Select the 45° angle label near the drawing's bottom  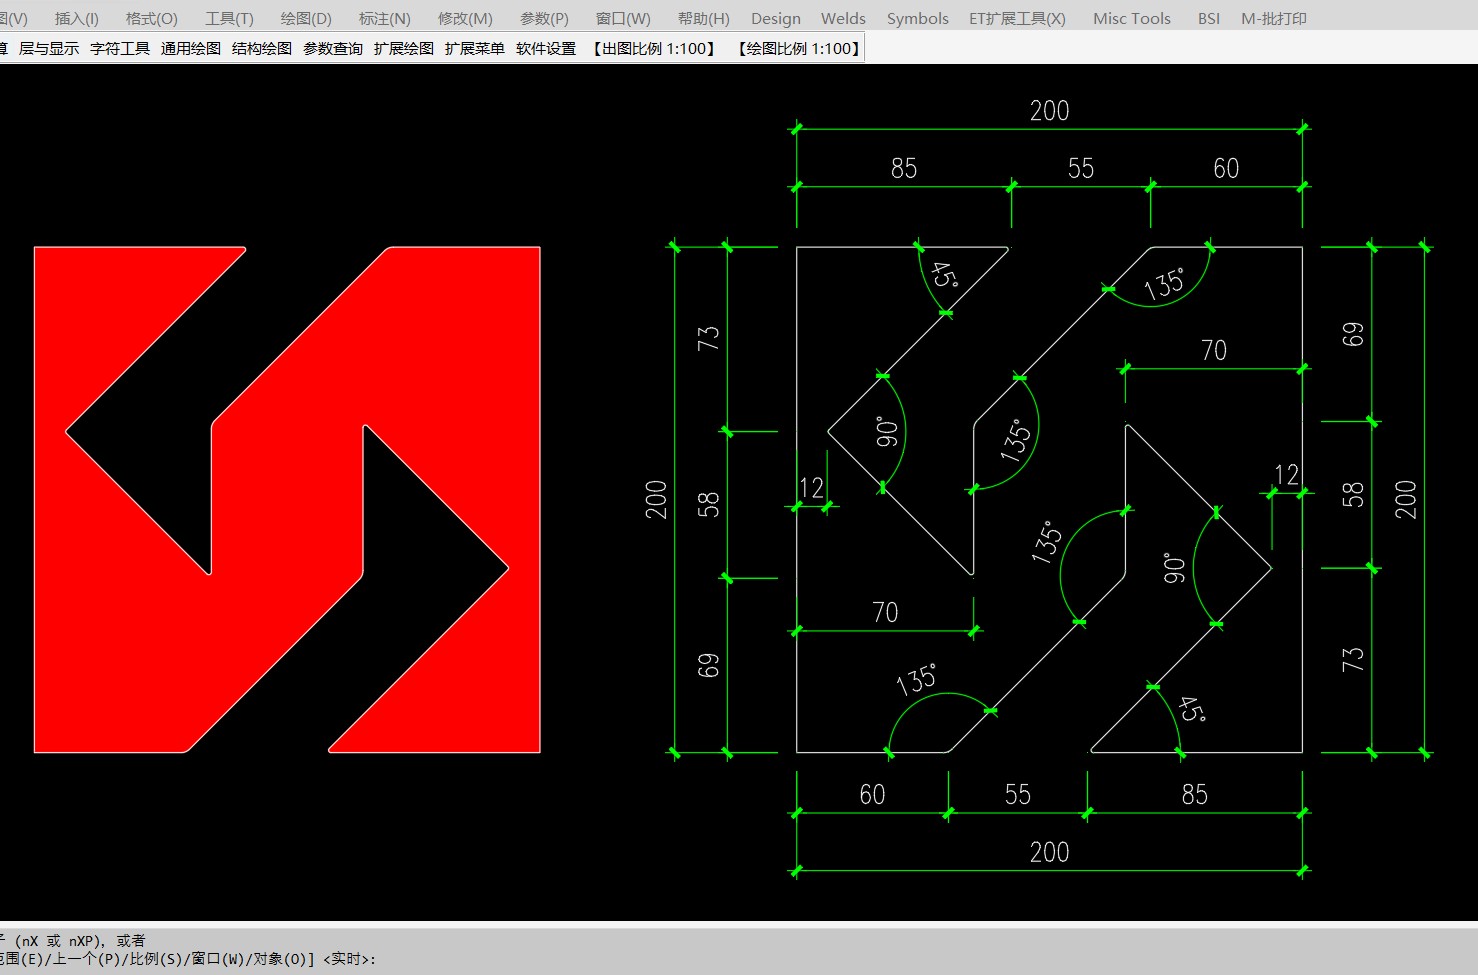tap(1191, 710)
